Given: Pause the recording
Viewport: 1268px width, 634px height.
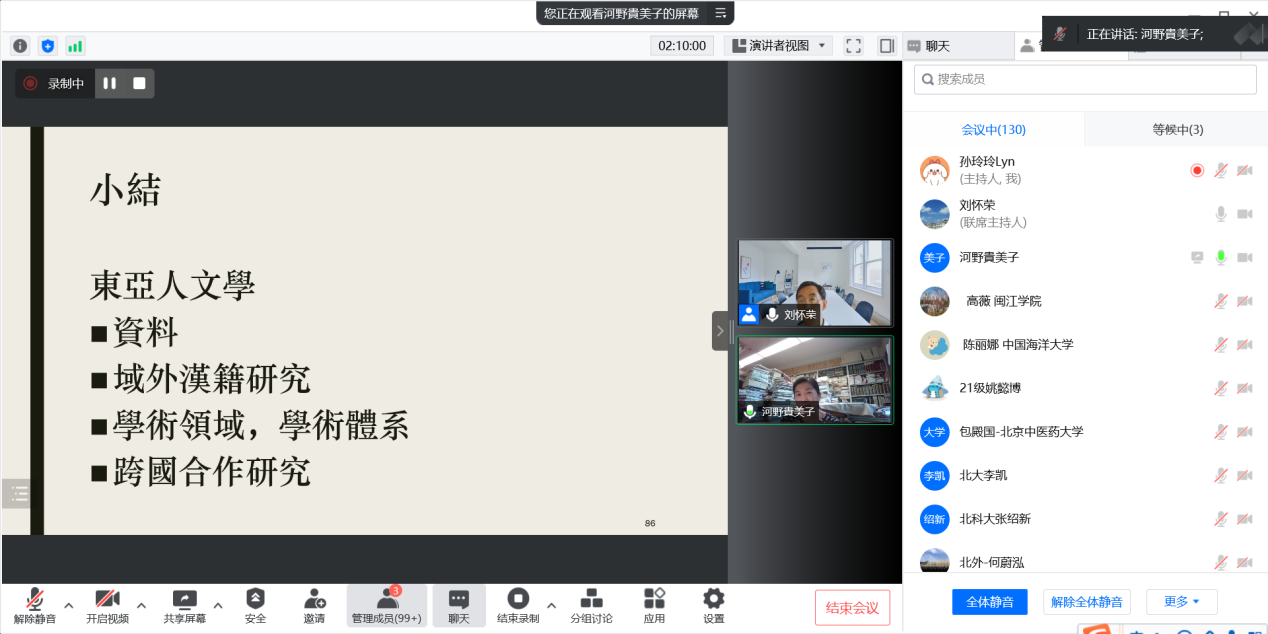Looking at the screenshot, I should [110, 84].
